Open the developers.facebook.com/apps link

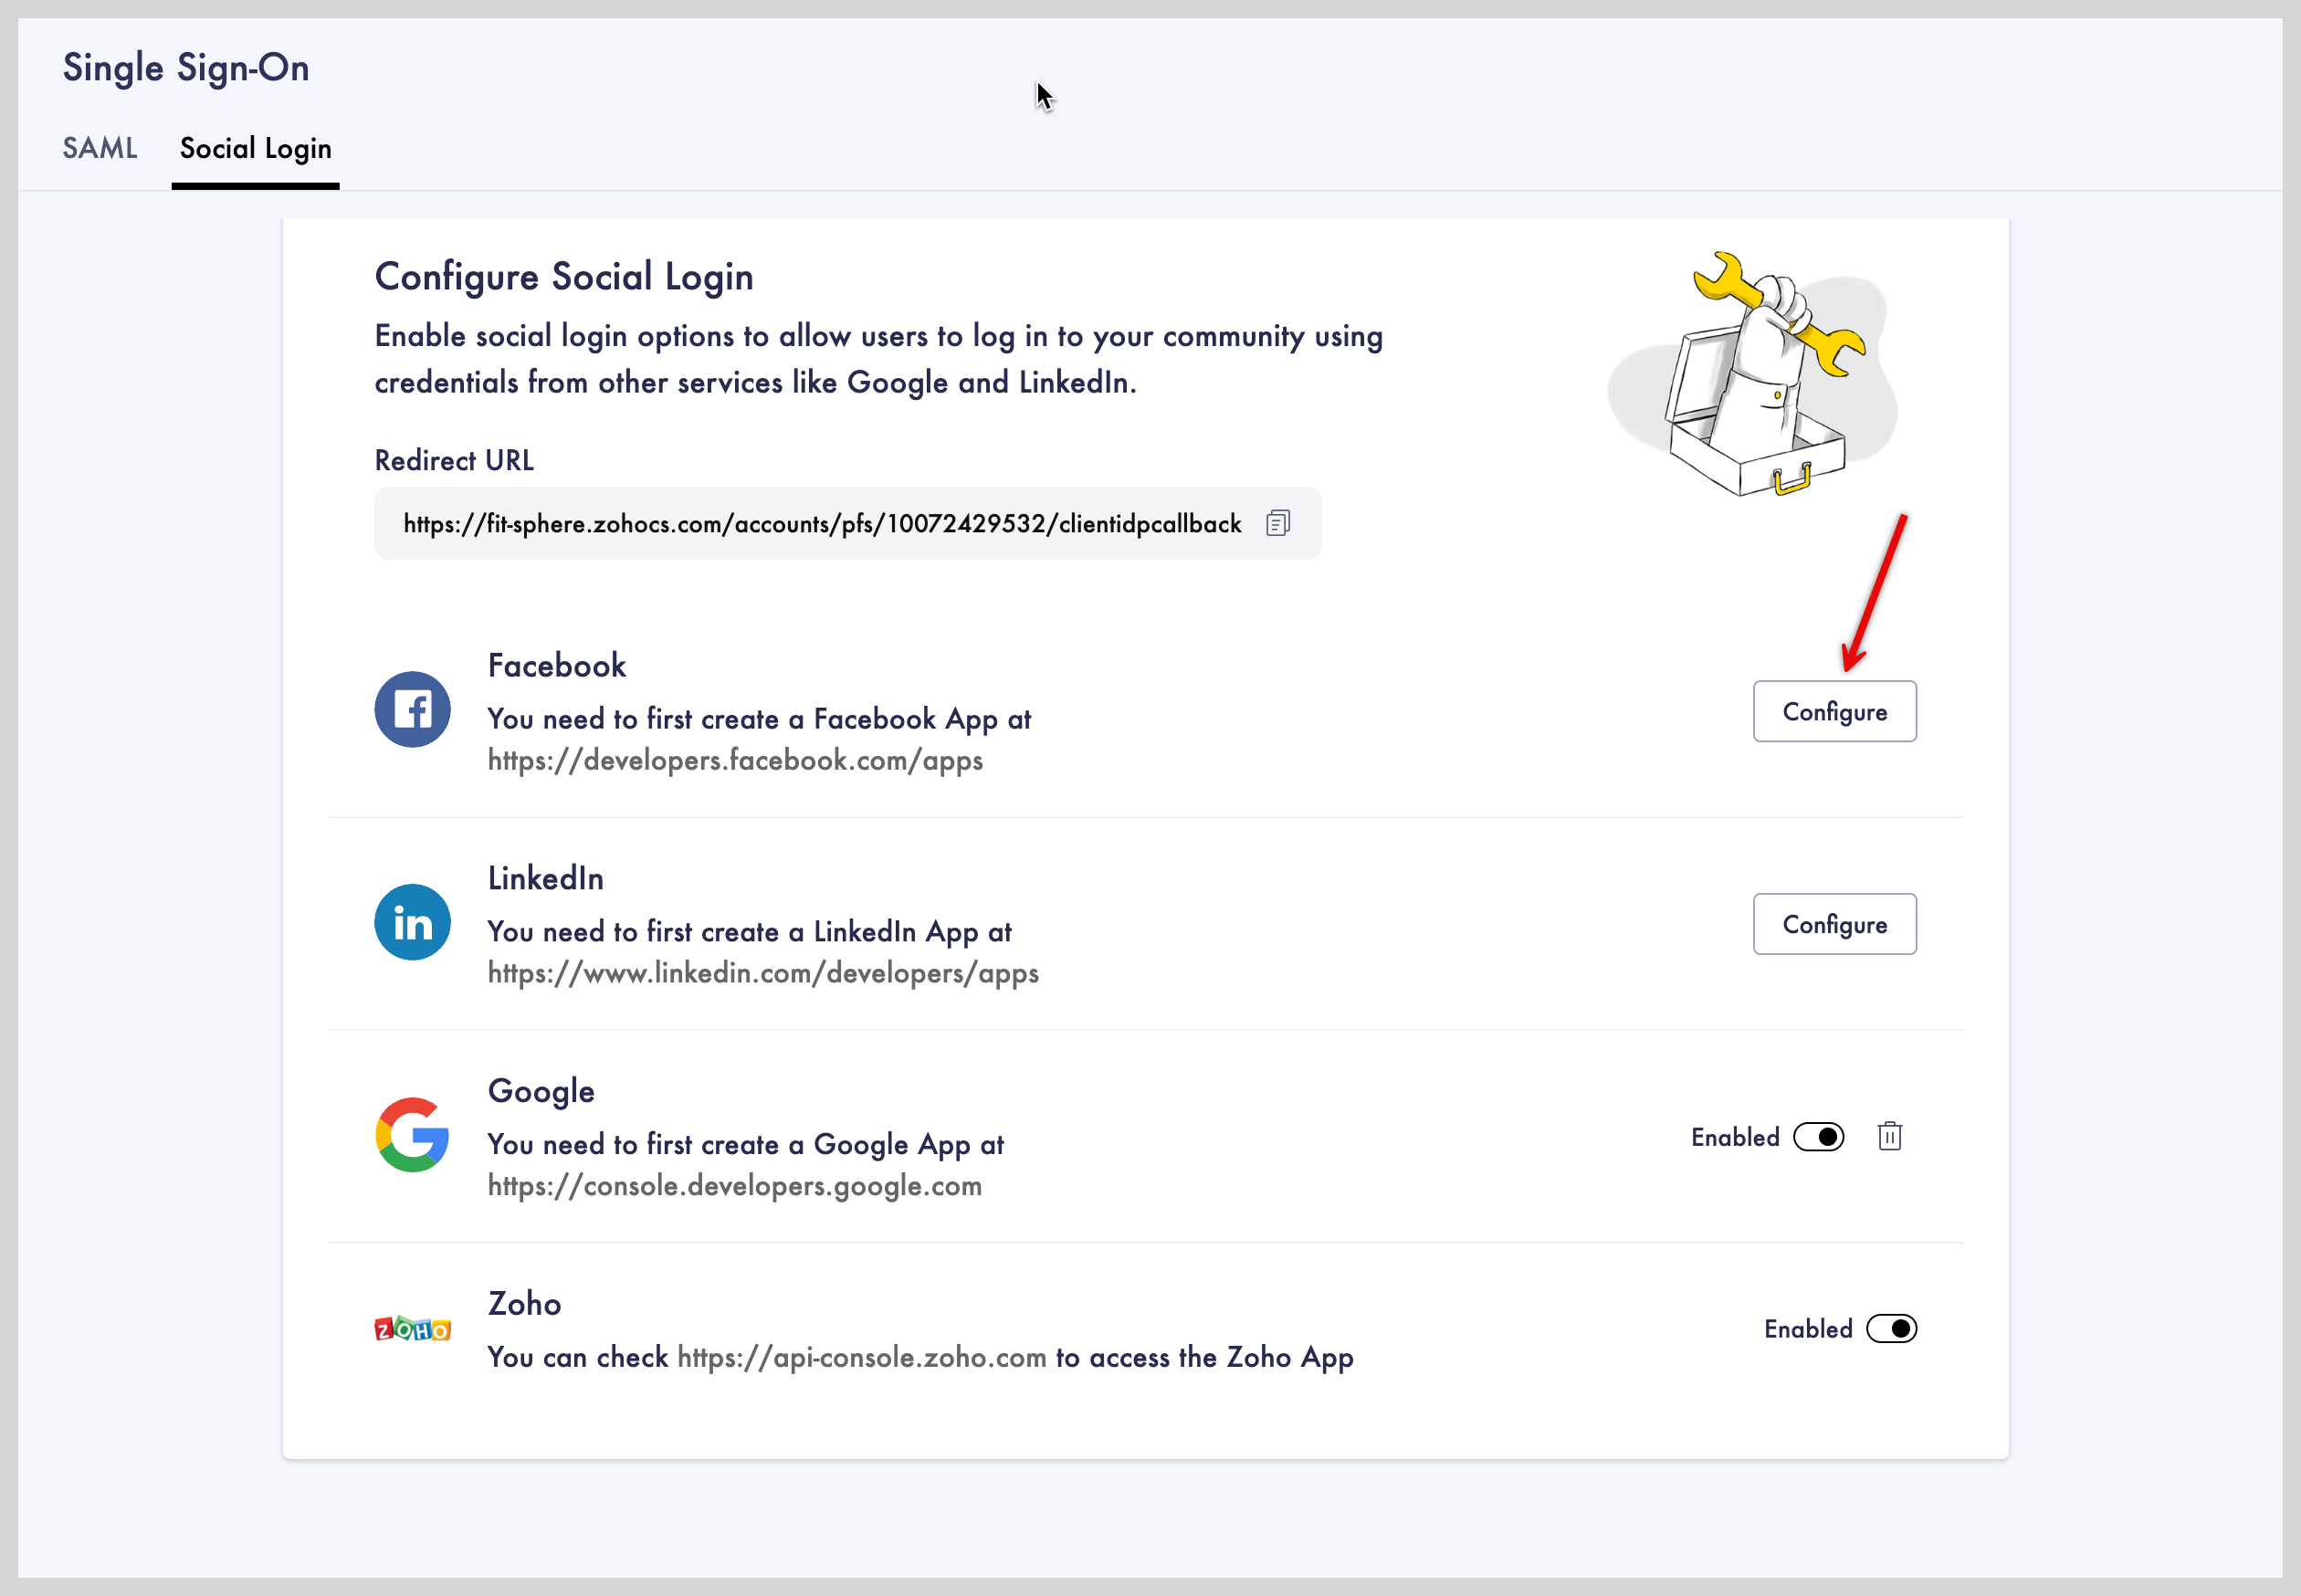tap(735, 761)
